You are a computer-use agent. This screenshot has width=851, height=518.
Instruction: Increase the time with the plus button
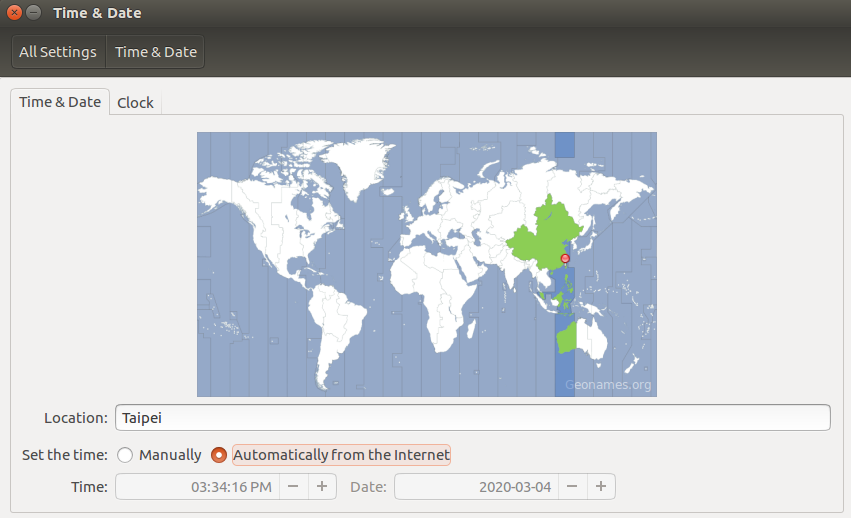pyautogui.click(x=322, y=487)
